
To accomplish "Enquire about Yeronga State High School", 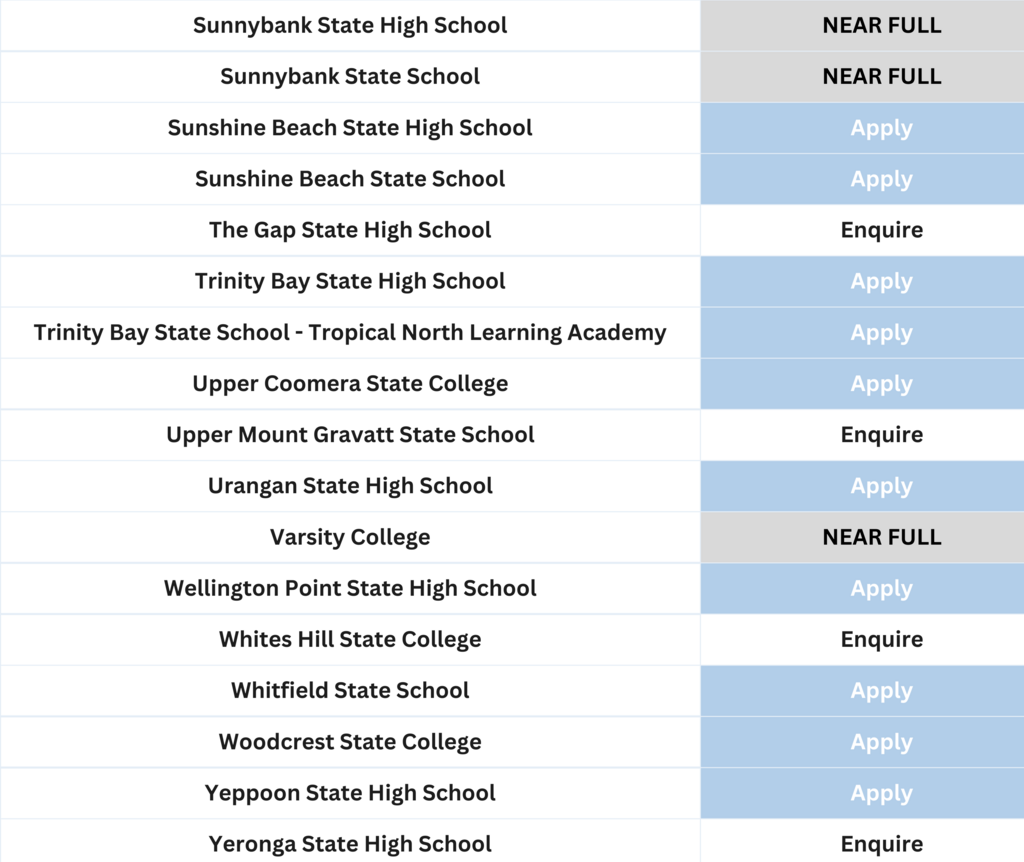I will [x=881, y=844].
